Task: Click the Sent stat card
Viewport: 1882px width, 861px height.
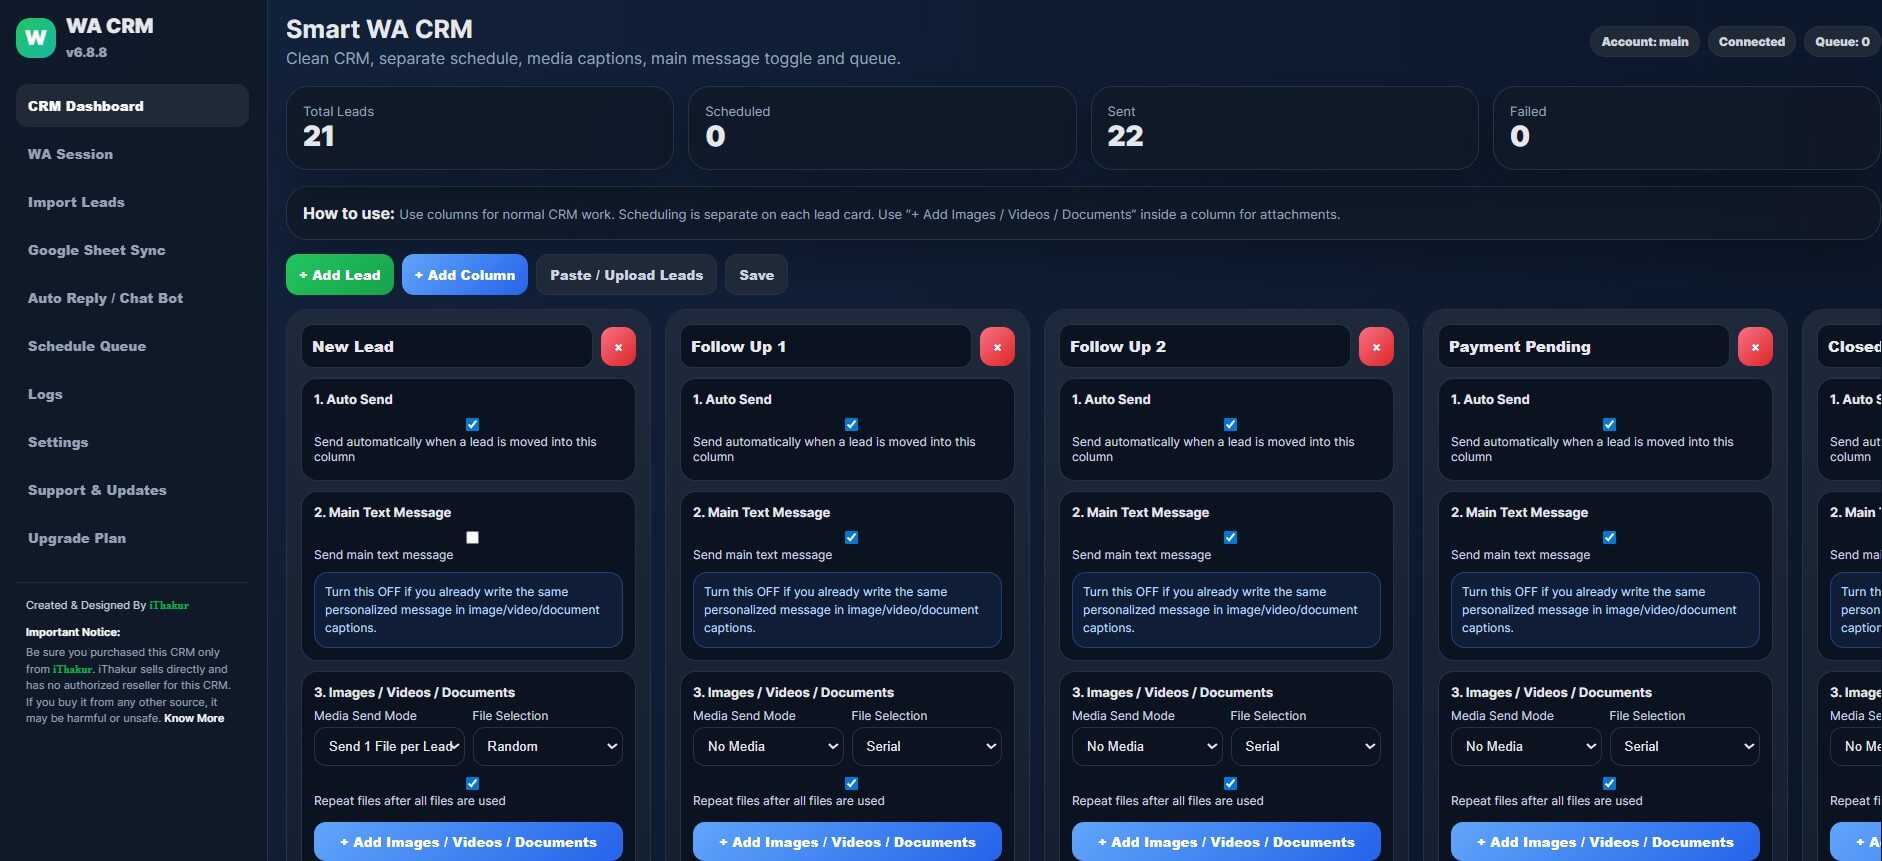Action: [1285, 128]
